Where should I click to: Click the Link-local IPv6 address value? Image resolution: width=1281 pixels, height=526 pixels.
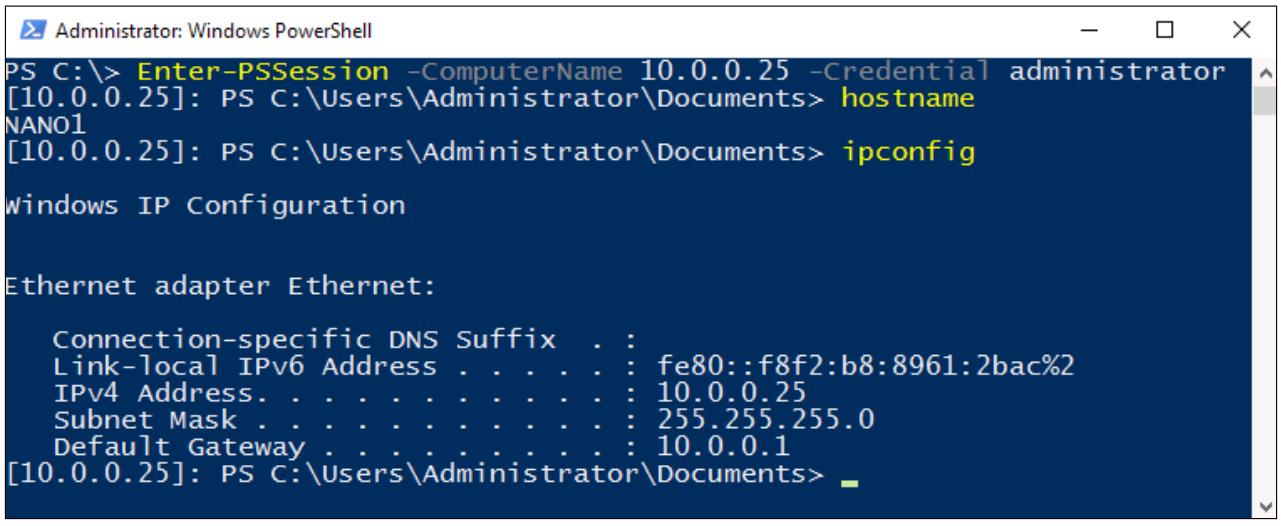[865, 366]
